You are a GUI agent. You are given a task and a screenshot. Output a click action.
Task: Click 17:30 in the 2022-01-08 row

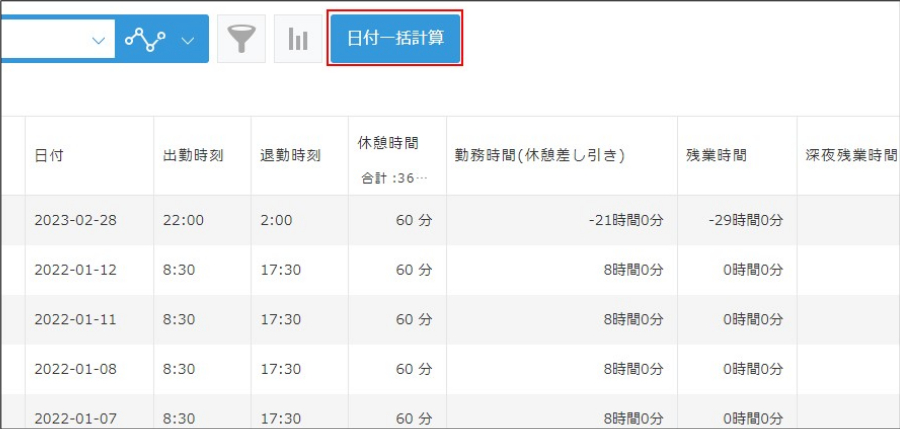tap(280, 369)
